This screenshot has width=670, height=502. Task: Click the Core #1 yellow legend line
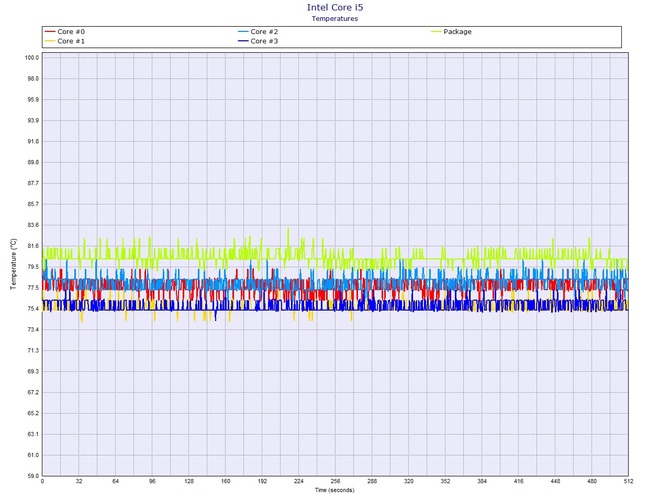(x=50, y=41)
